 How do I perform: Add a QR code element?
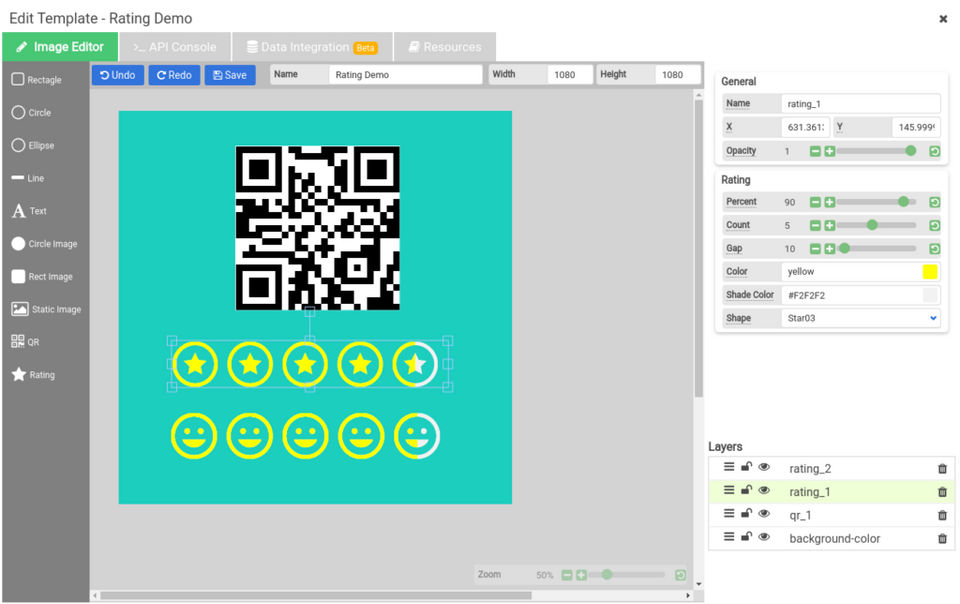25,341
